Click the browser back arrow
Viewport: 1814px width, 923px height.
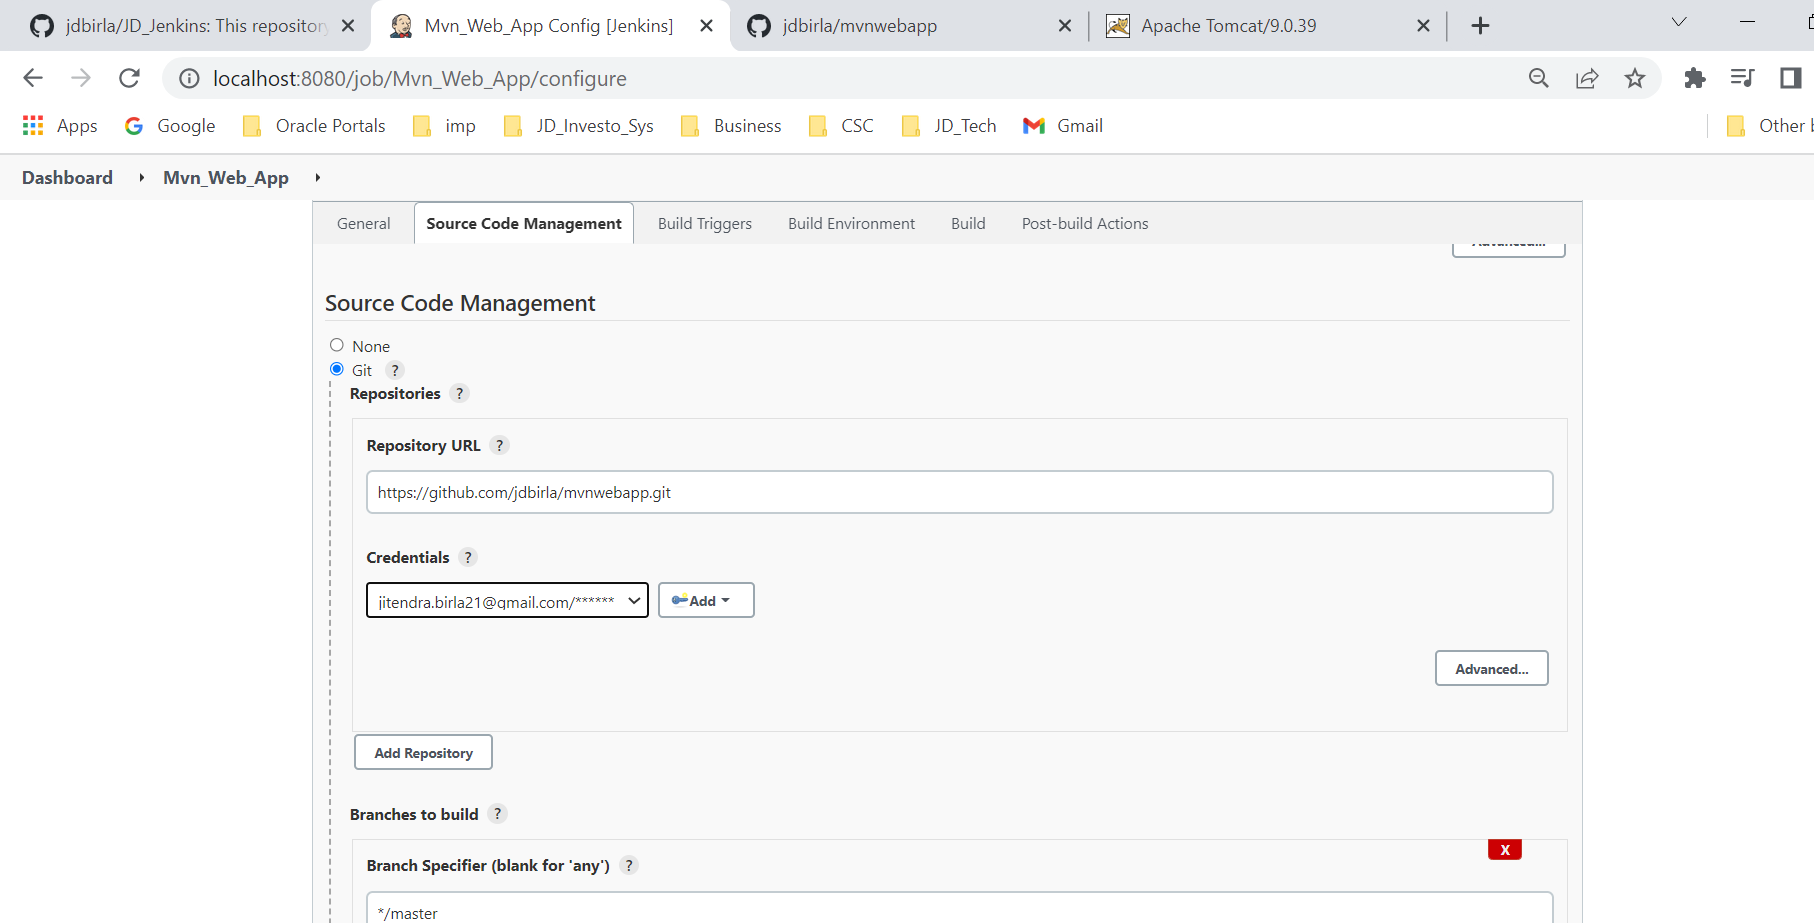[x=33, y=78]
